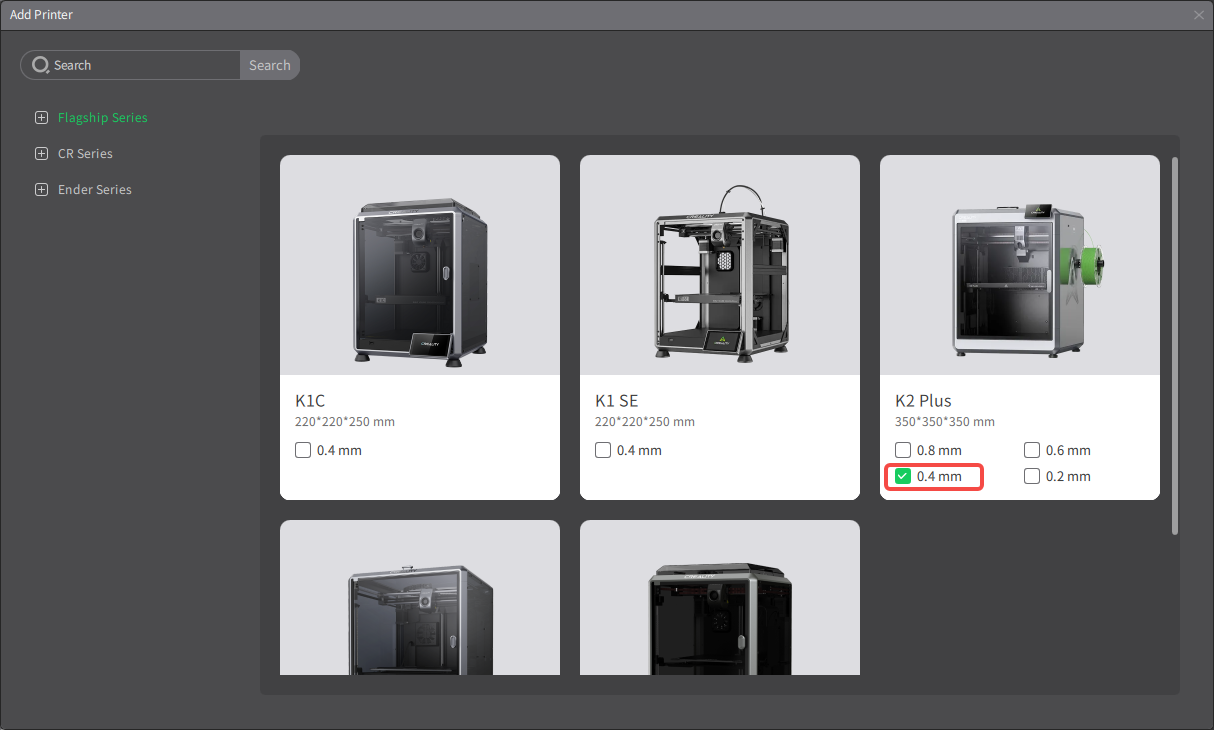The width and height of the screenshot is (1214, 730).
Task: Close the Add Printer dialog
Action: pyautogui.click(x=1198, y=15)
